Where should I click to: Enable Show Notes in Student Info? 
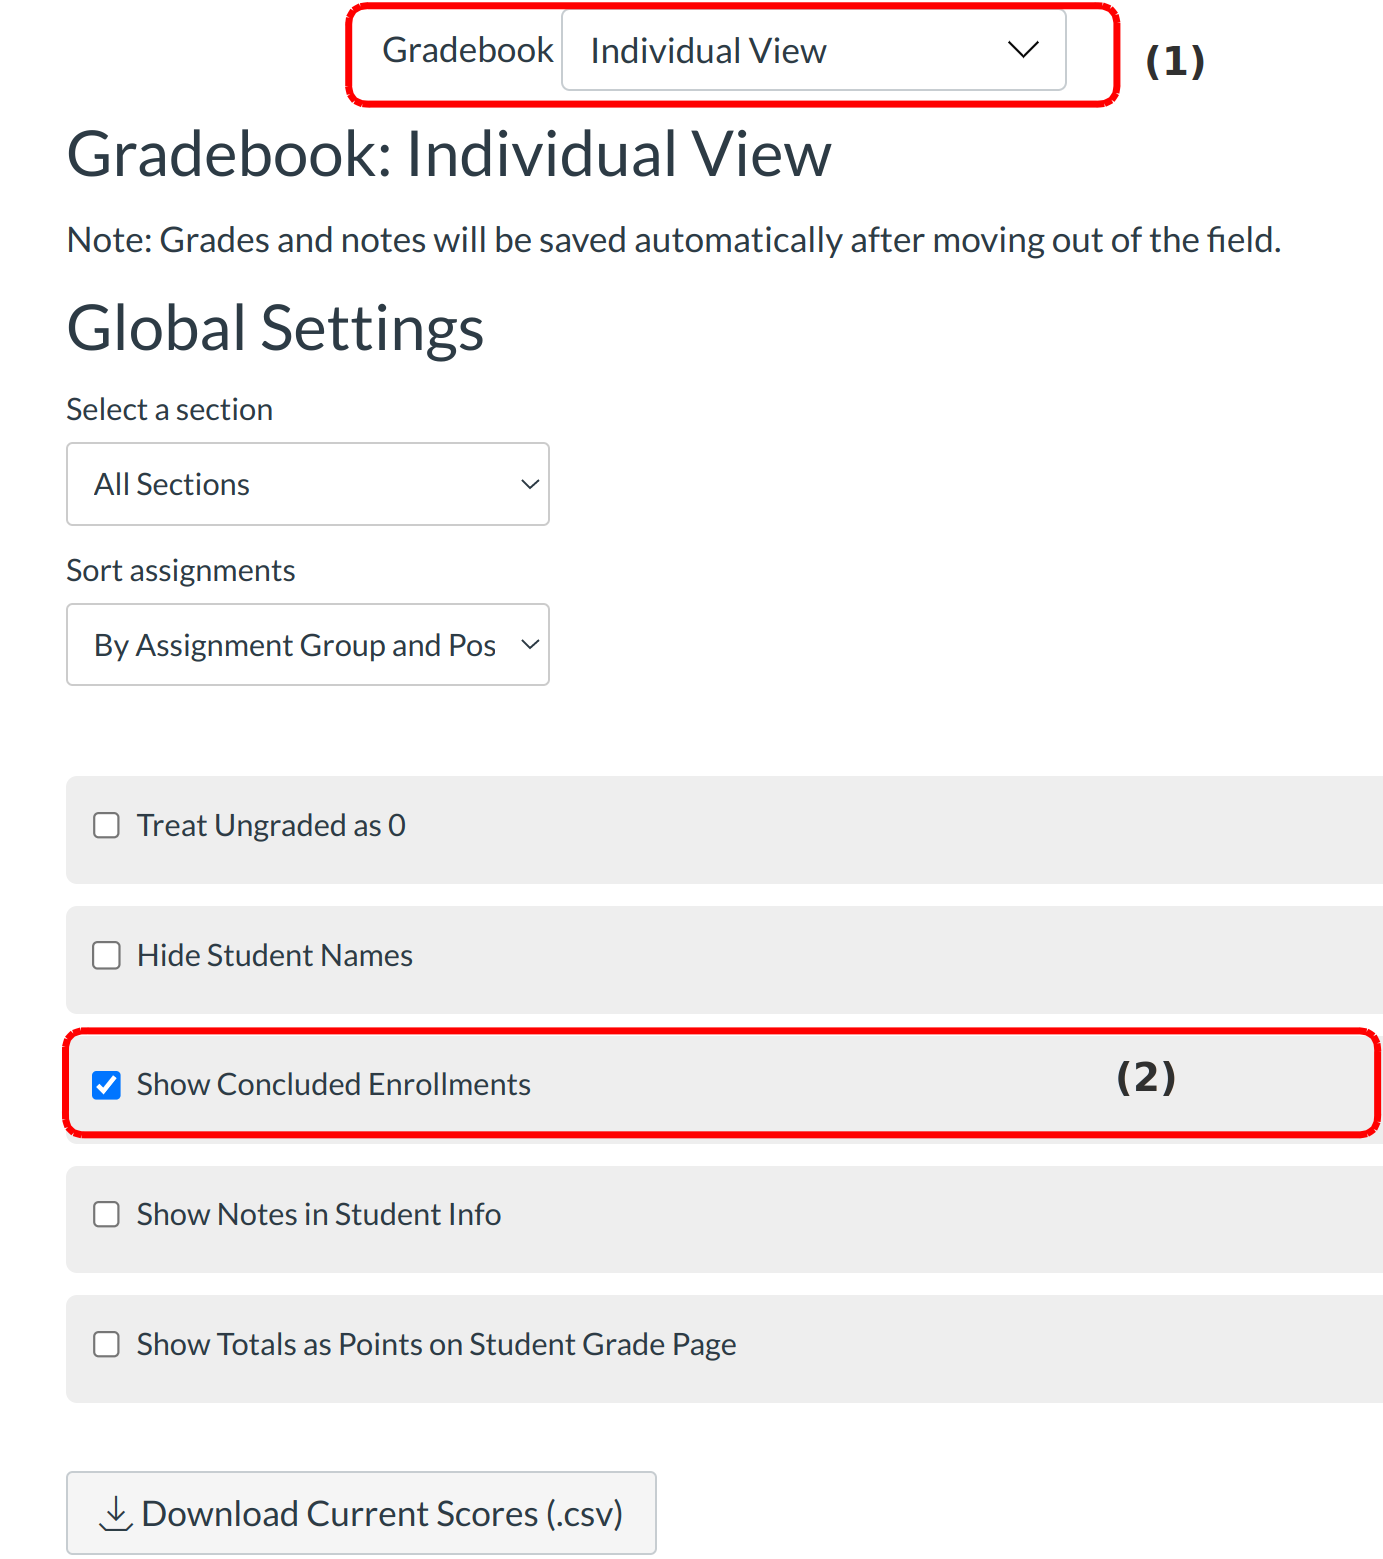(106, 1215)
